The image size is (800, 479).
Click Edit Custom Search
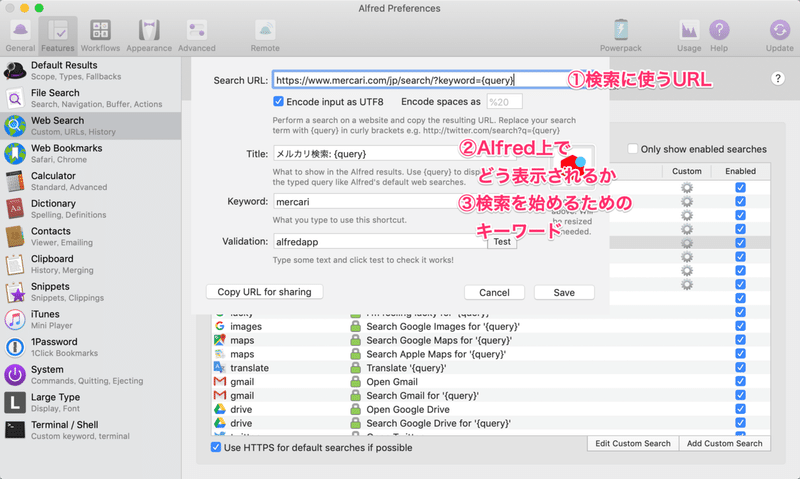[633, 443]
